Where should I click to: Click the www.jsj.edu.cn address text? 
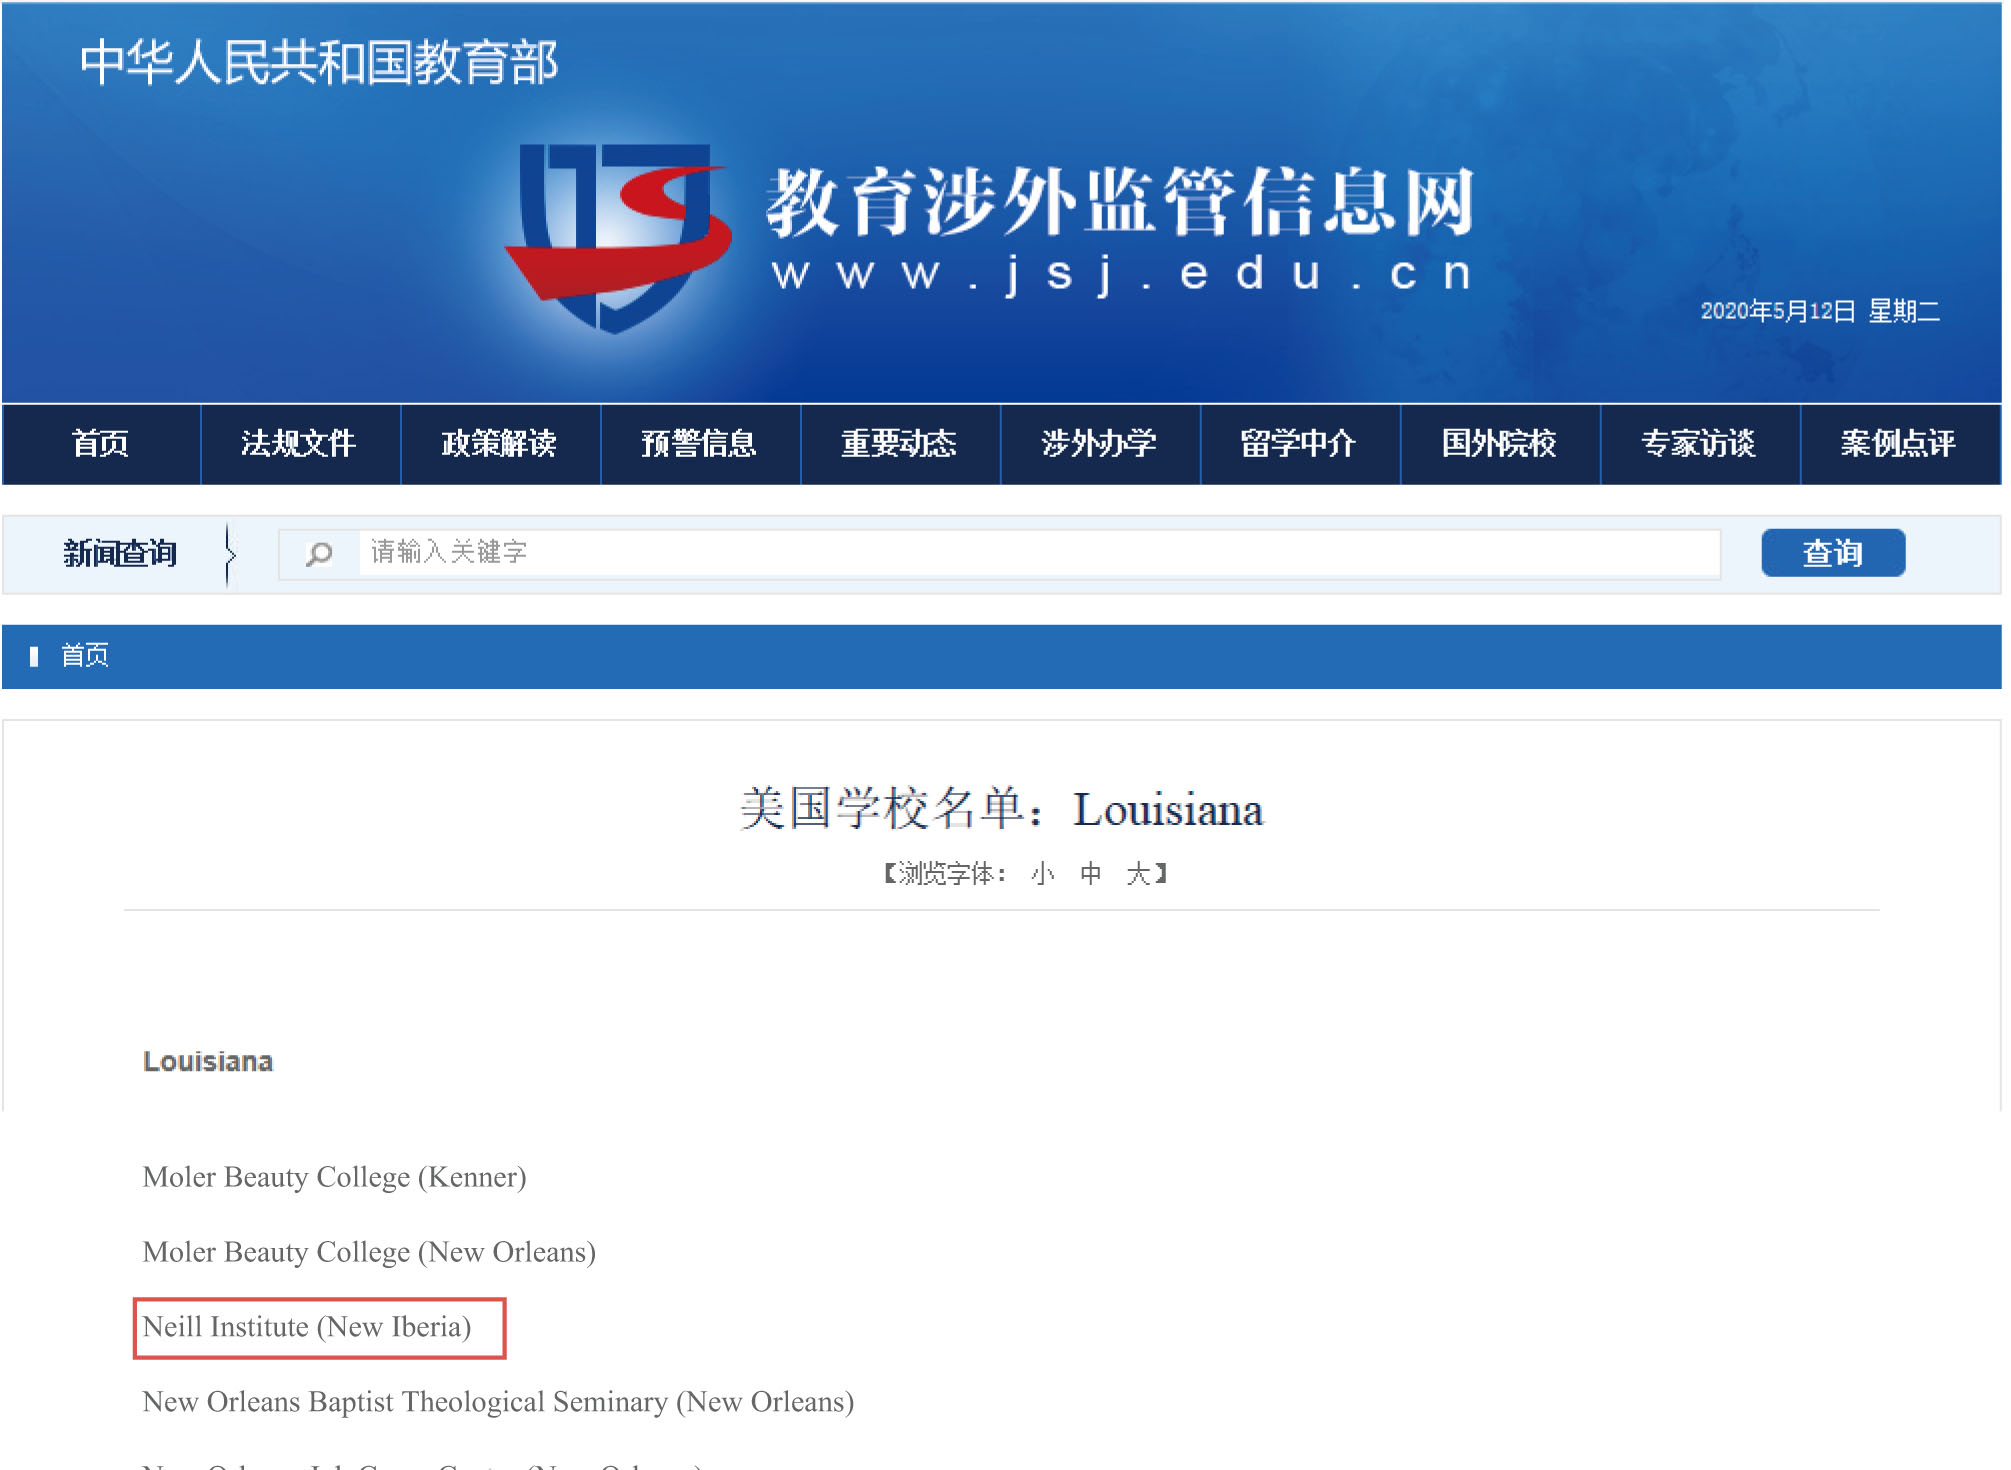[x=1122, y=274]
